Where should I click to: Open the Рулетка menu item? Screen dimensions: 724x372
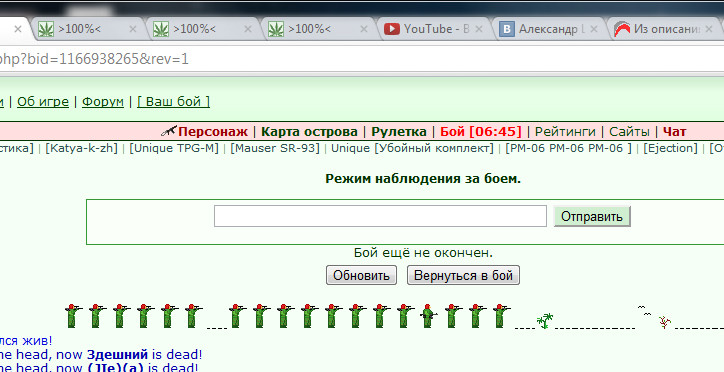tap(399, 132)
